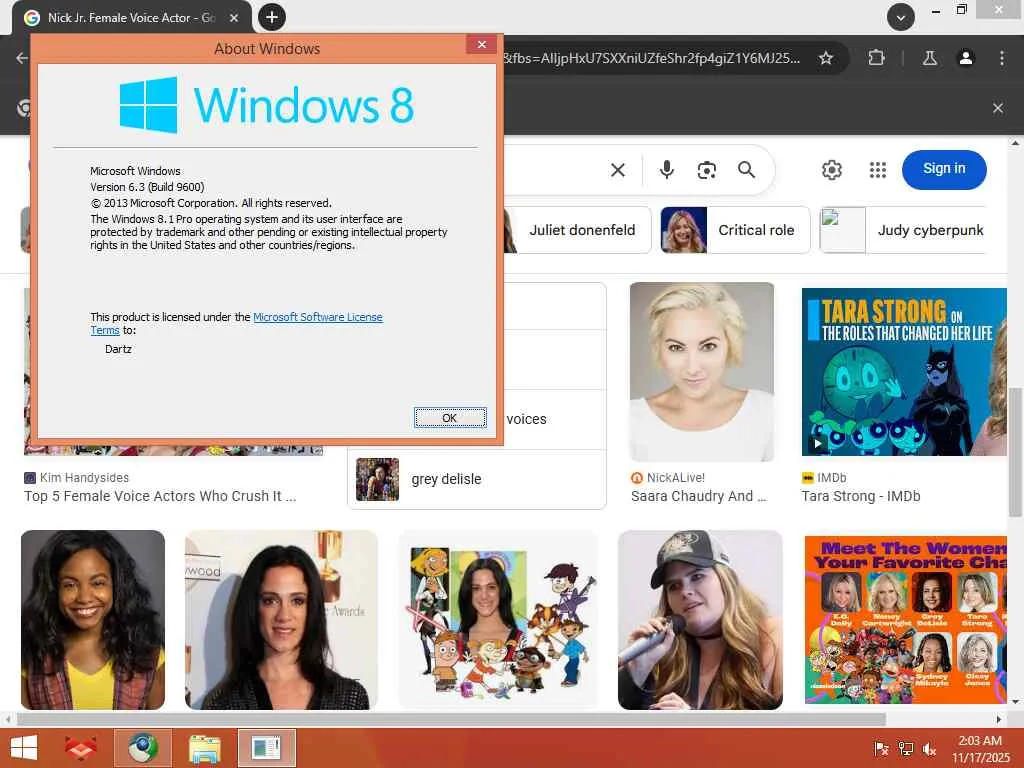Search by image with Google Lens icon

[707, 170]
